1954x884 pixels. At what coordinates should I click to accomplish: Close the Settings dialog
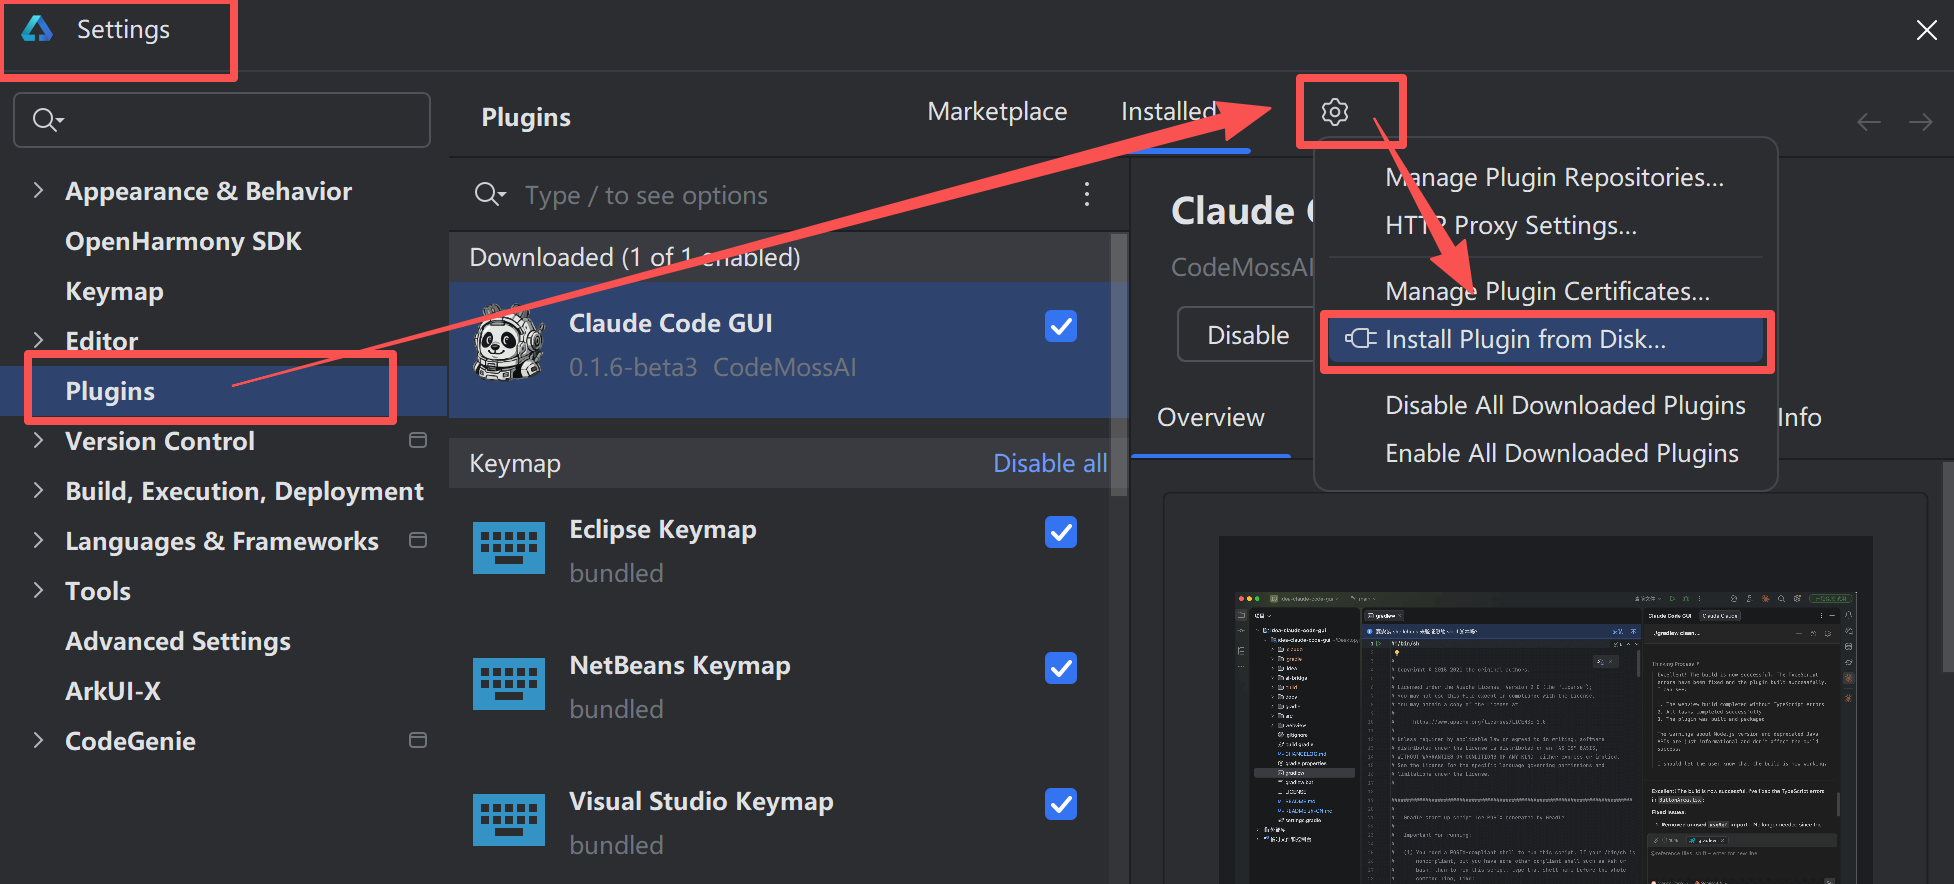[x=1926, y=30]
